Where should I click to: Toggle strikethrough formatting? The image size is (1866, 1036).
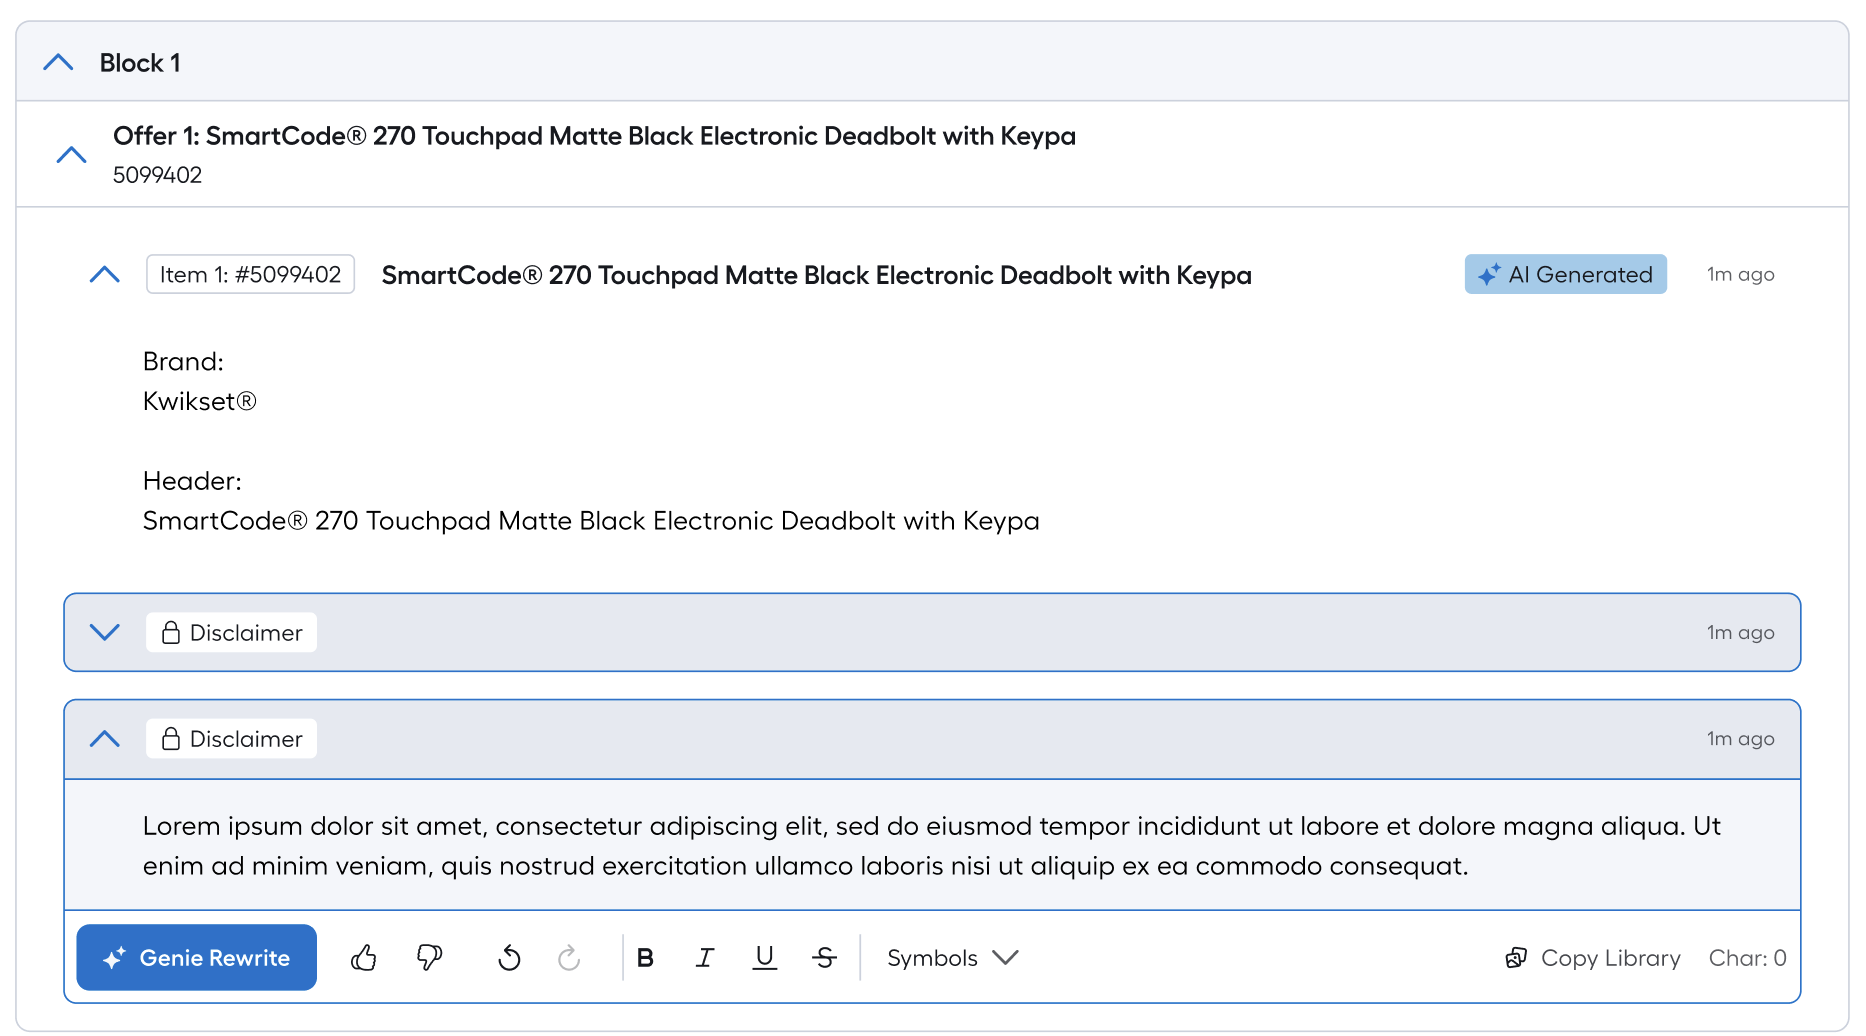coord(825,958)
